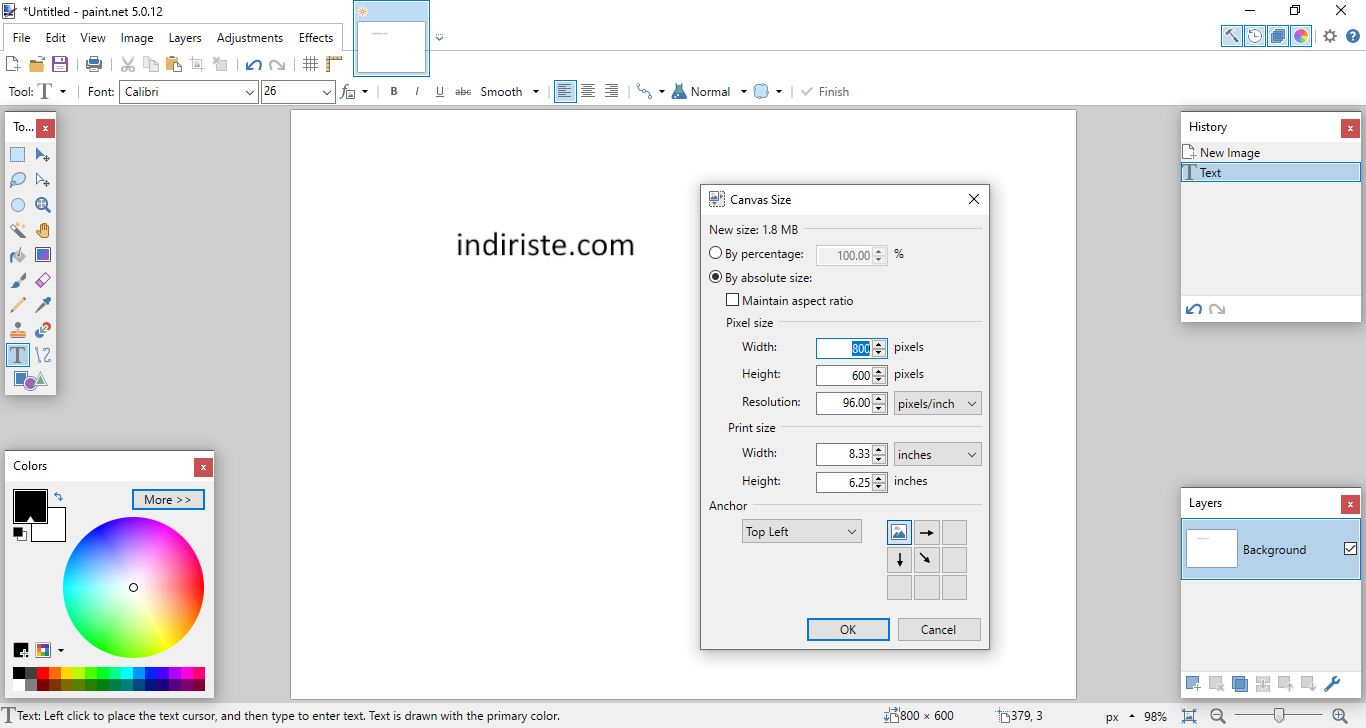Screen dimensions: 1366x728
Task: Open the Image menu
Action: (137, 38)
